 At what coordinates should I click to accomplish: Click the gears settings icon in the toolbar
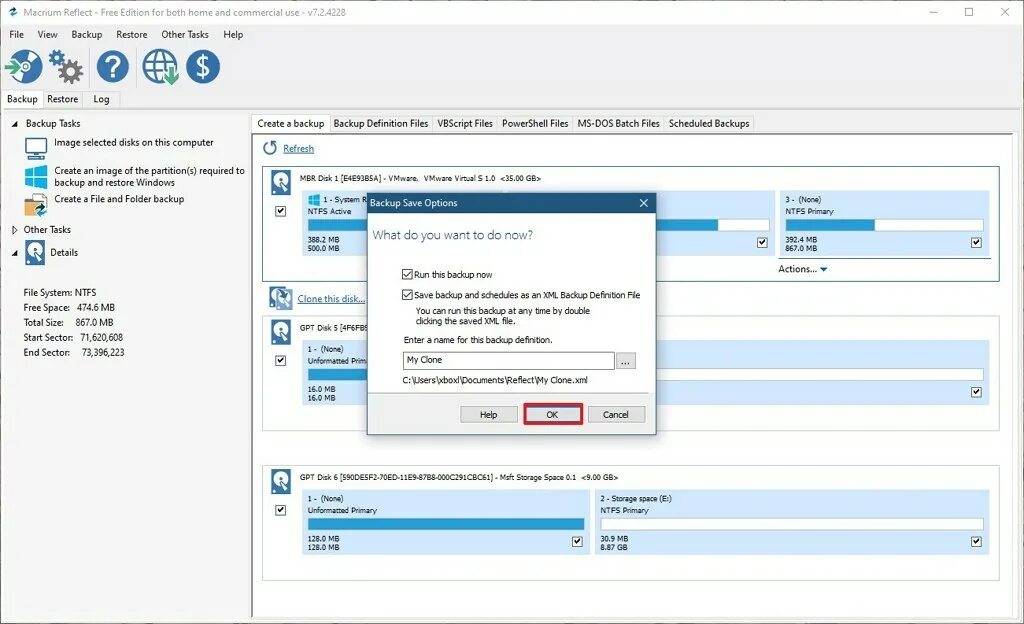click(x=65, y=66)
